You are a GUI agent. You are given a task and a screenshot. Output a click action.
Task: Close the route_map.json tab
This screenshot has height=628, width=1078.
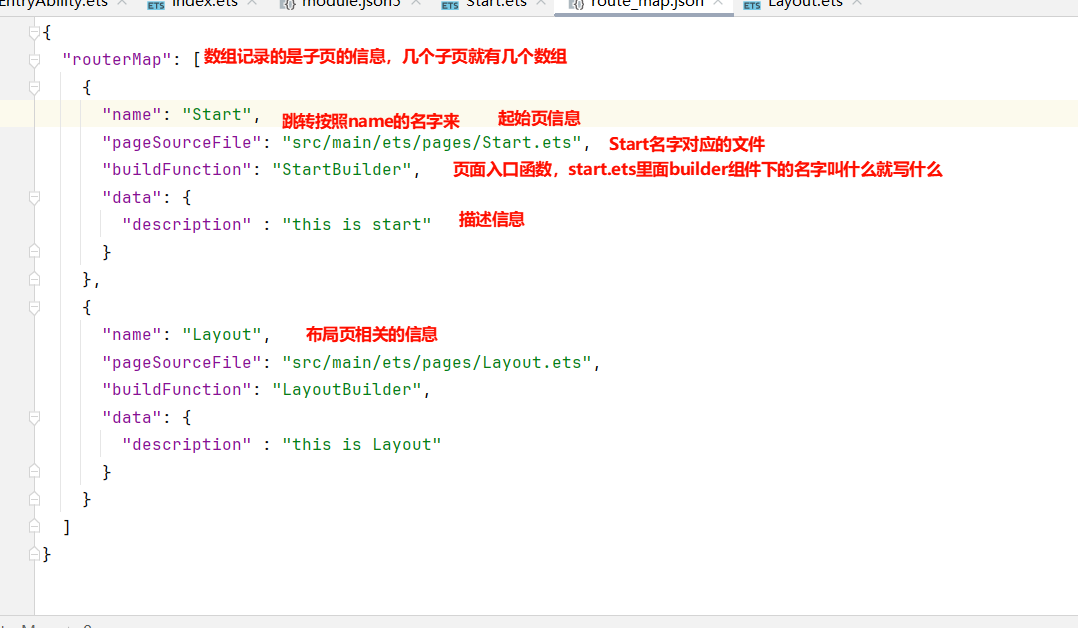pos(718,3)
